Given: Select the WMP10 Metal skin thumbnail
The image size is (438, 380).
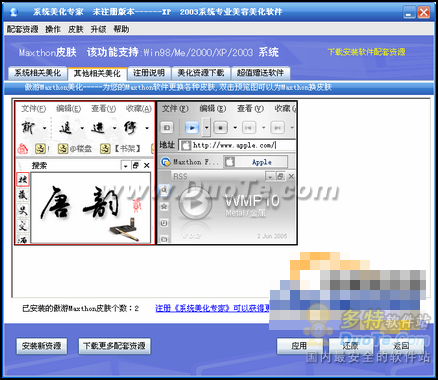Looking at the screenshot, I should [227, 173].
